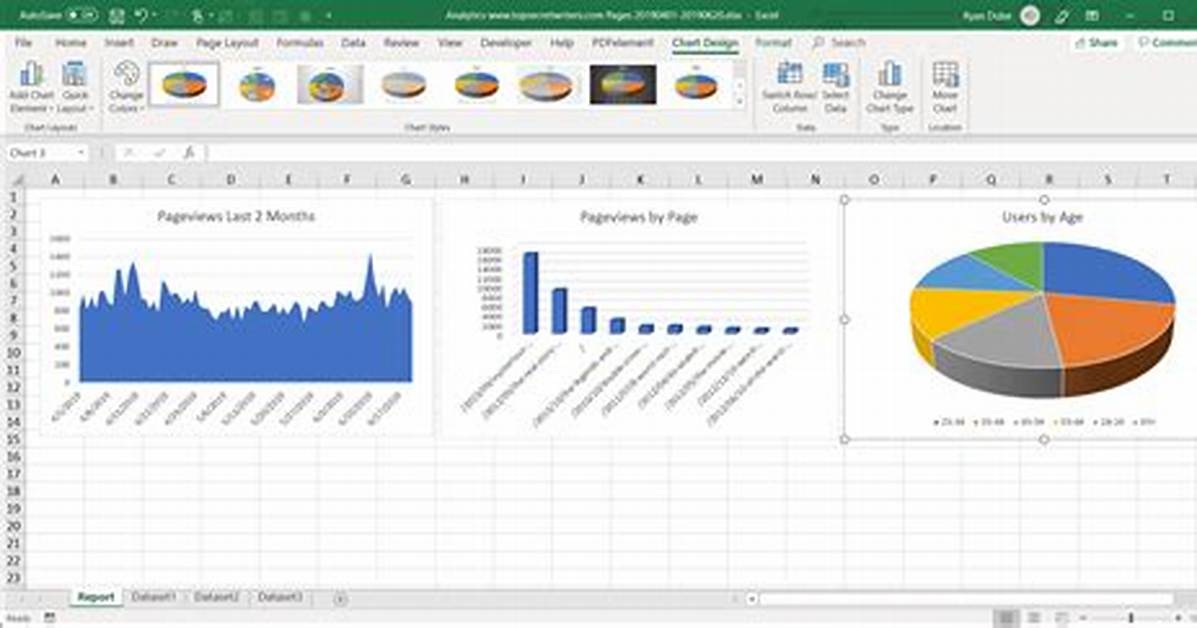Click the Undo arrow icon

(141, 15)
